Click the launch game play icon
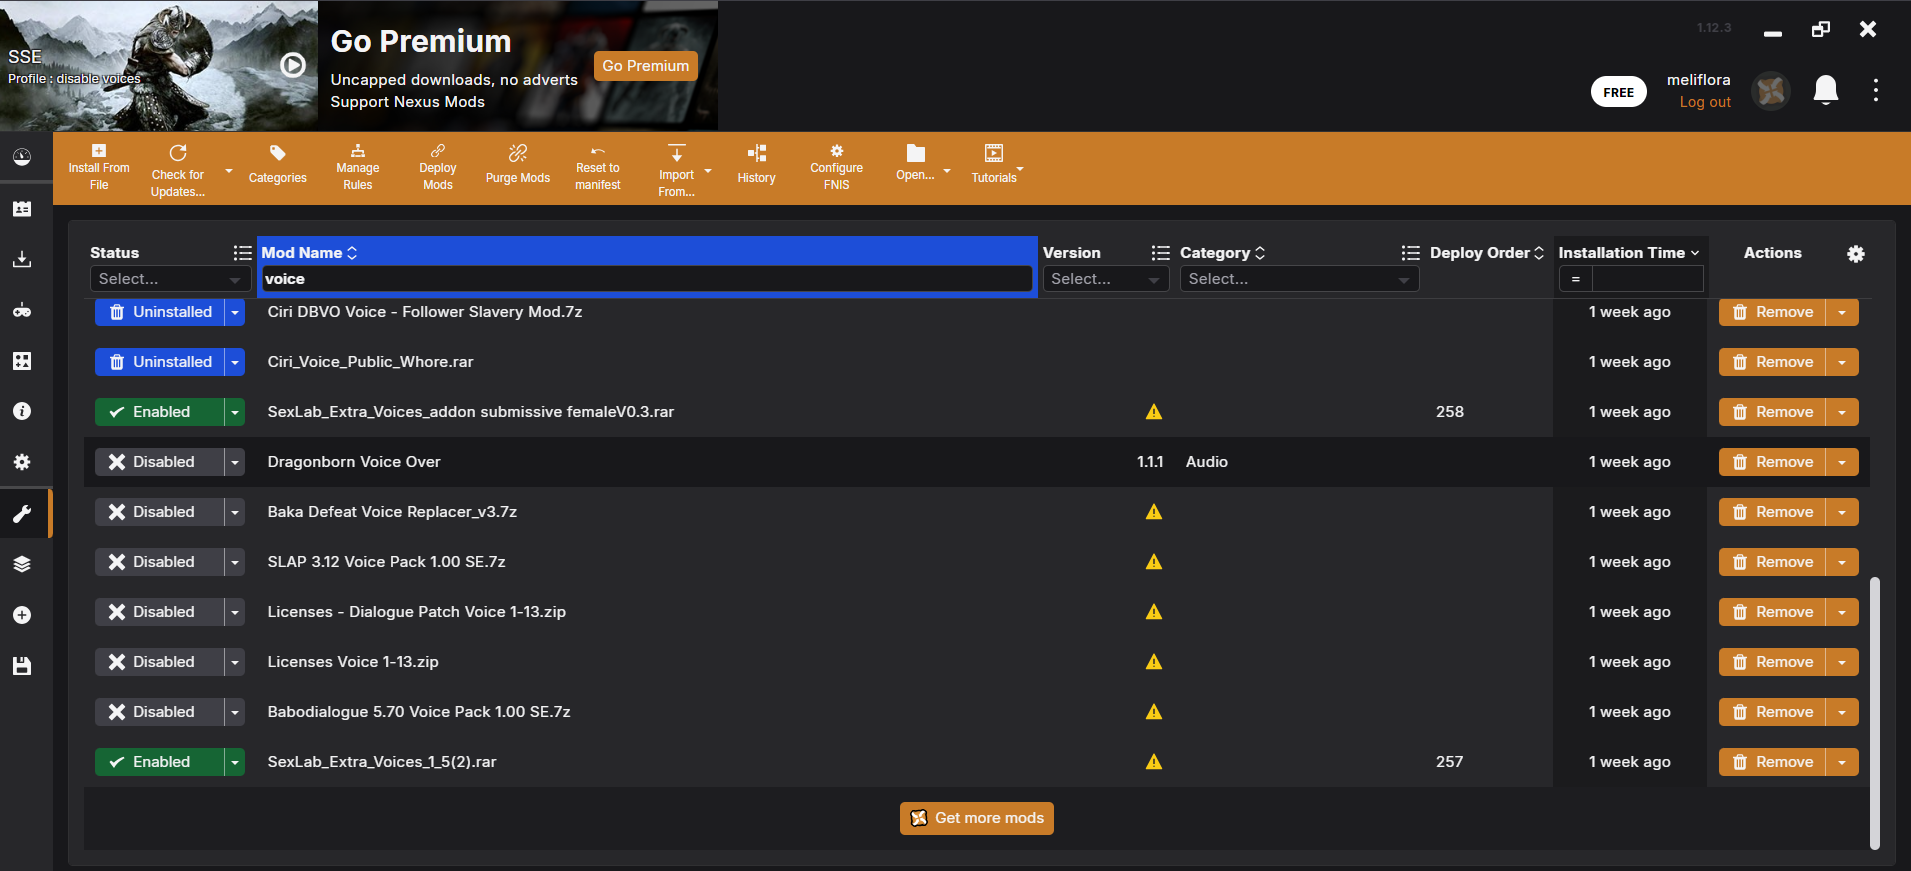This screenshot has height=871, width=1911. (293, 65)
